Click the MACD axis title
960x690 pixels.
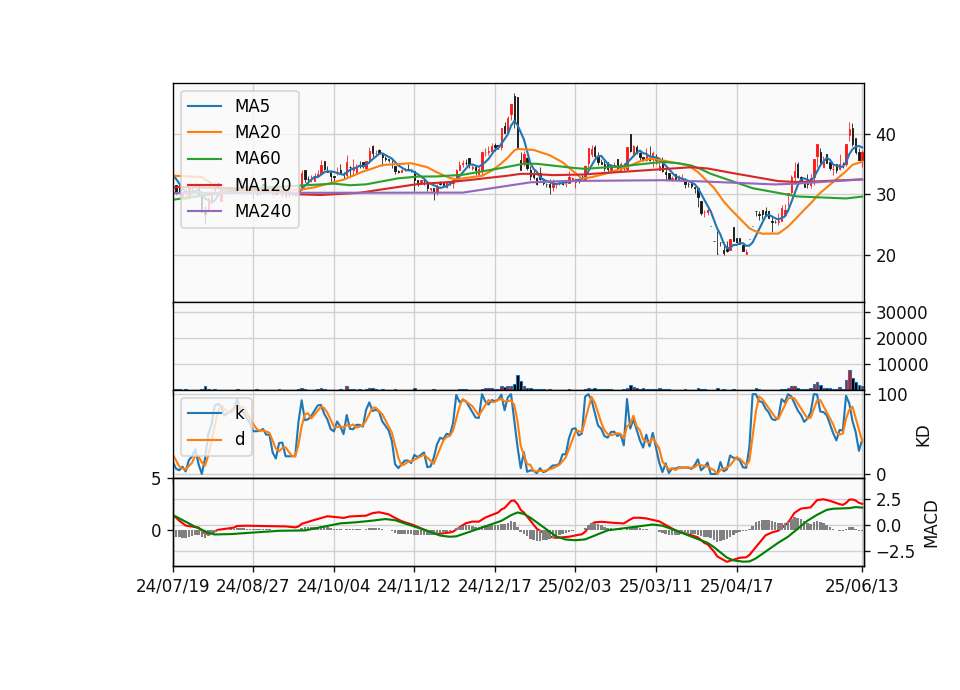tap(931, 524)
